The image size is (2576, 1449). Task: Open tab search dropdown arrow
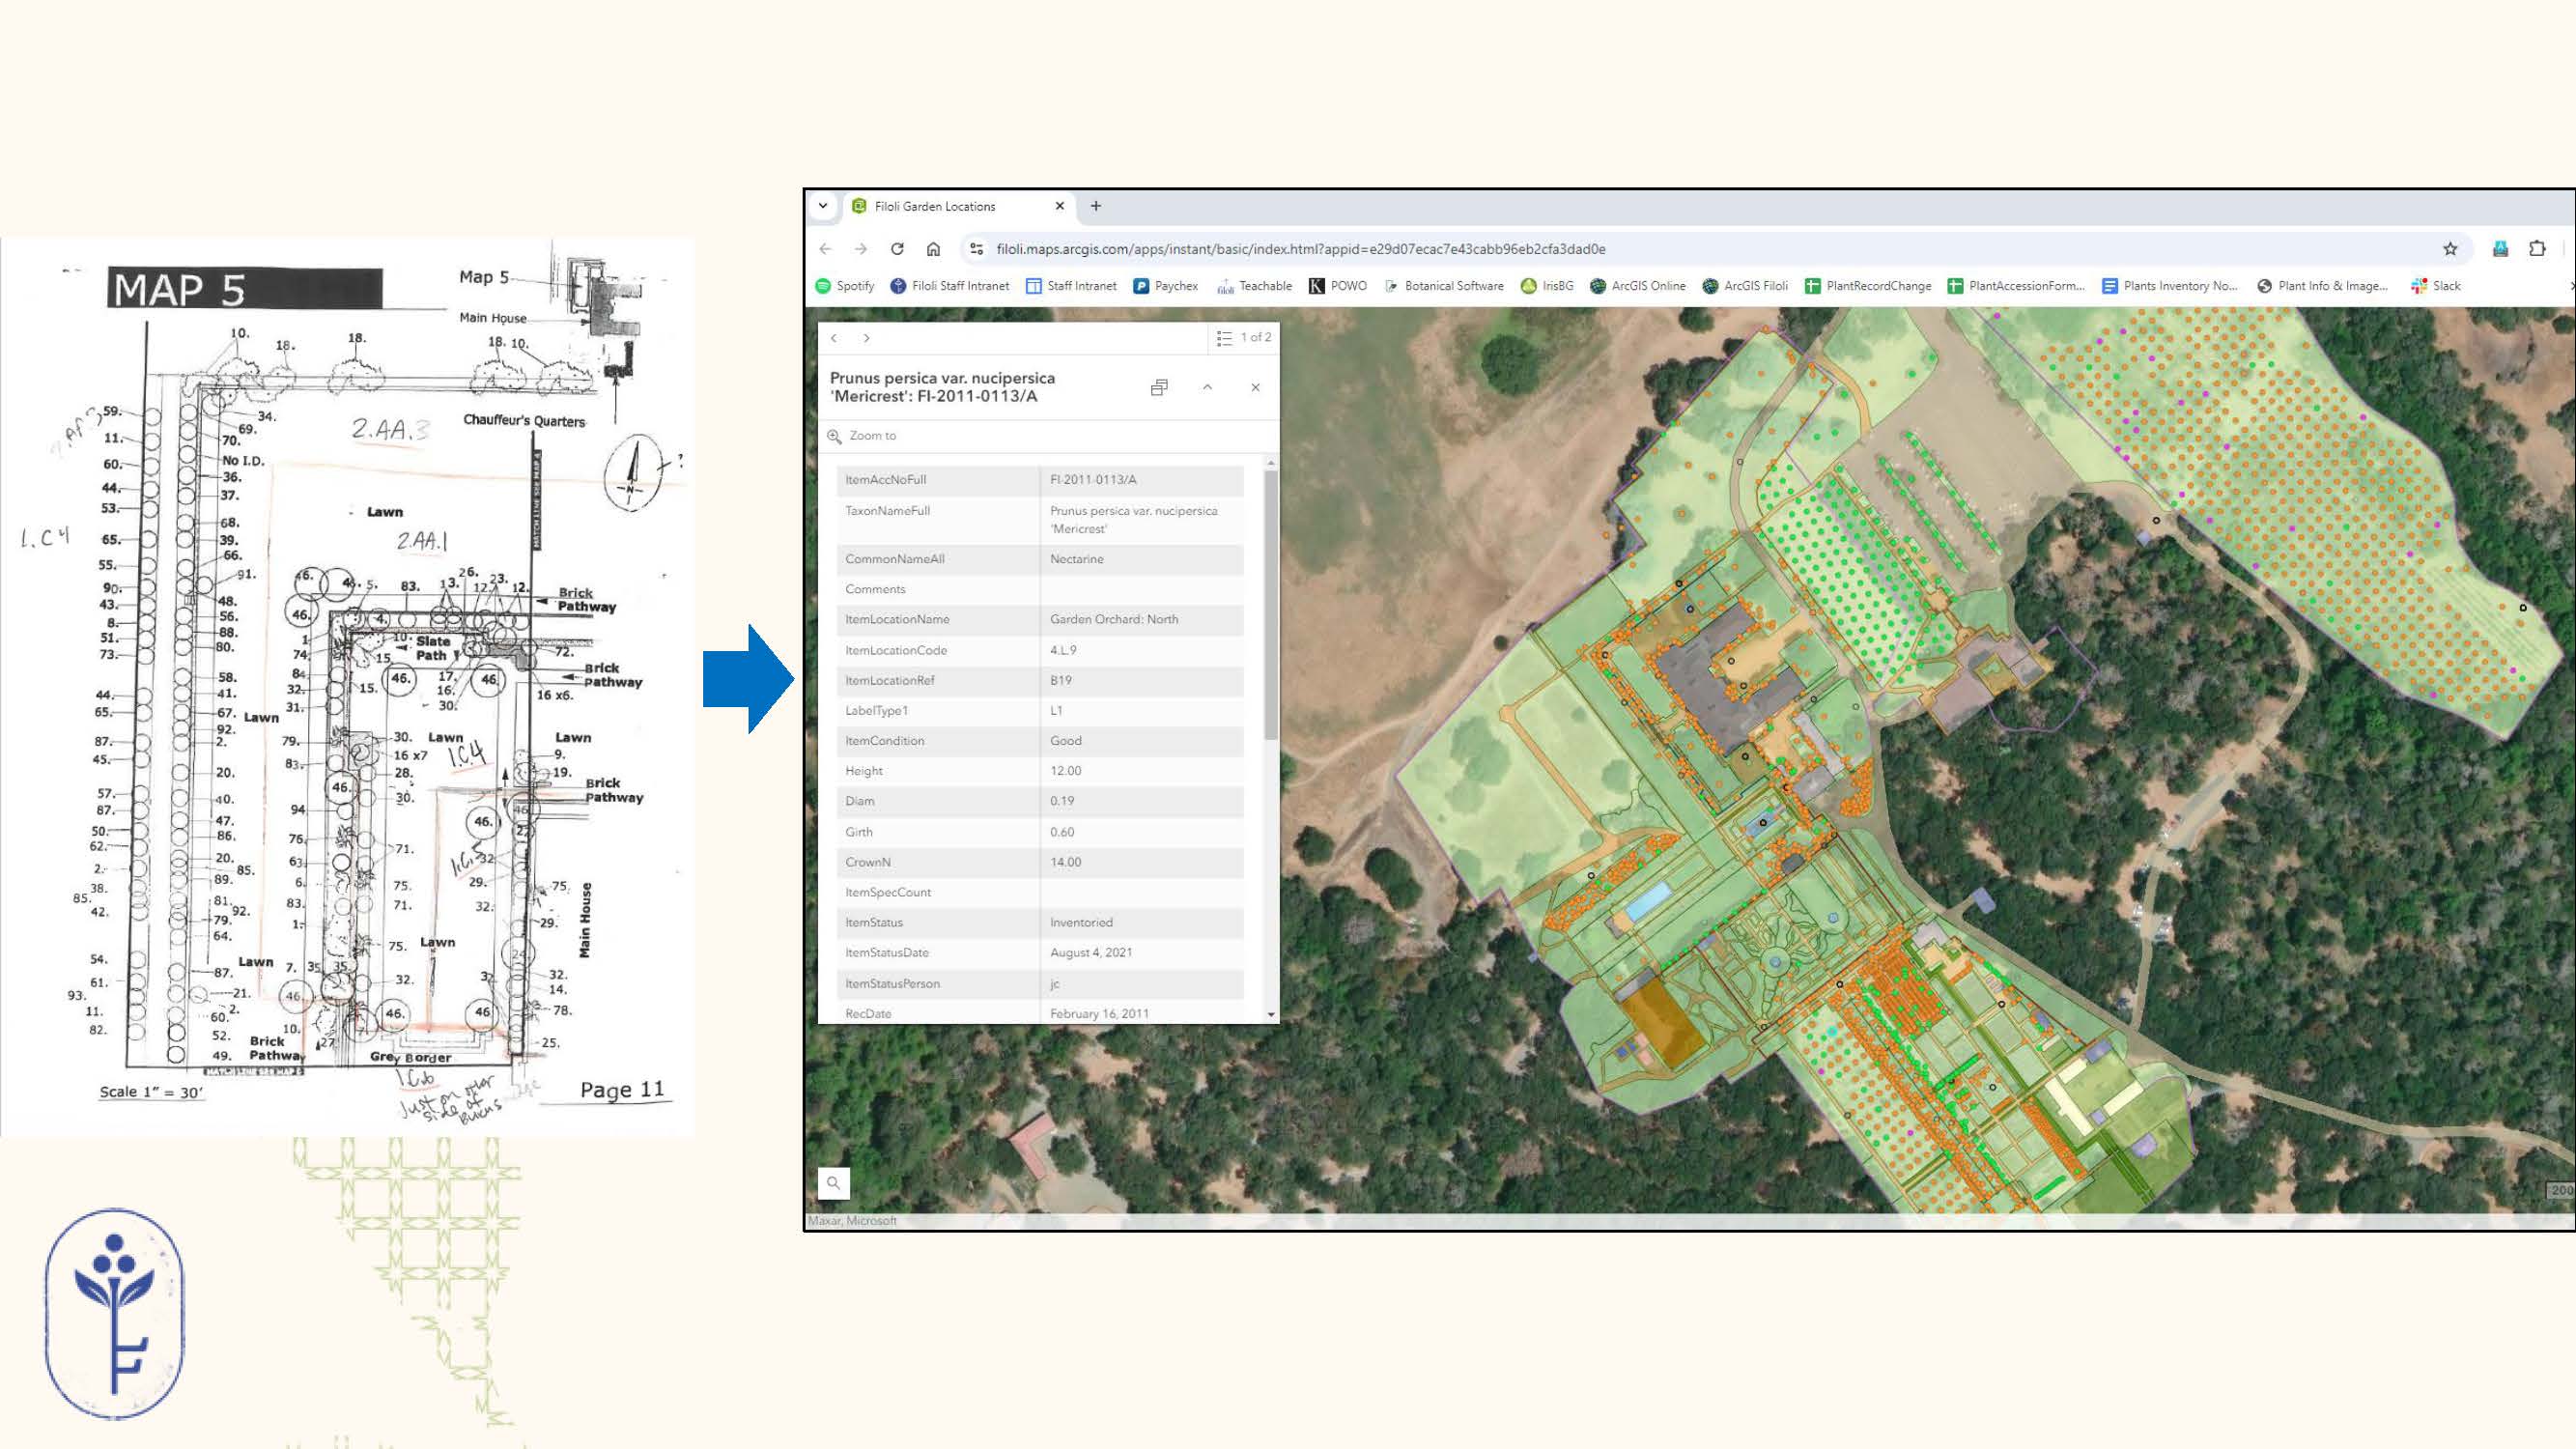(823, 206)
